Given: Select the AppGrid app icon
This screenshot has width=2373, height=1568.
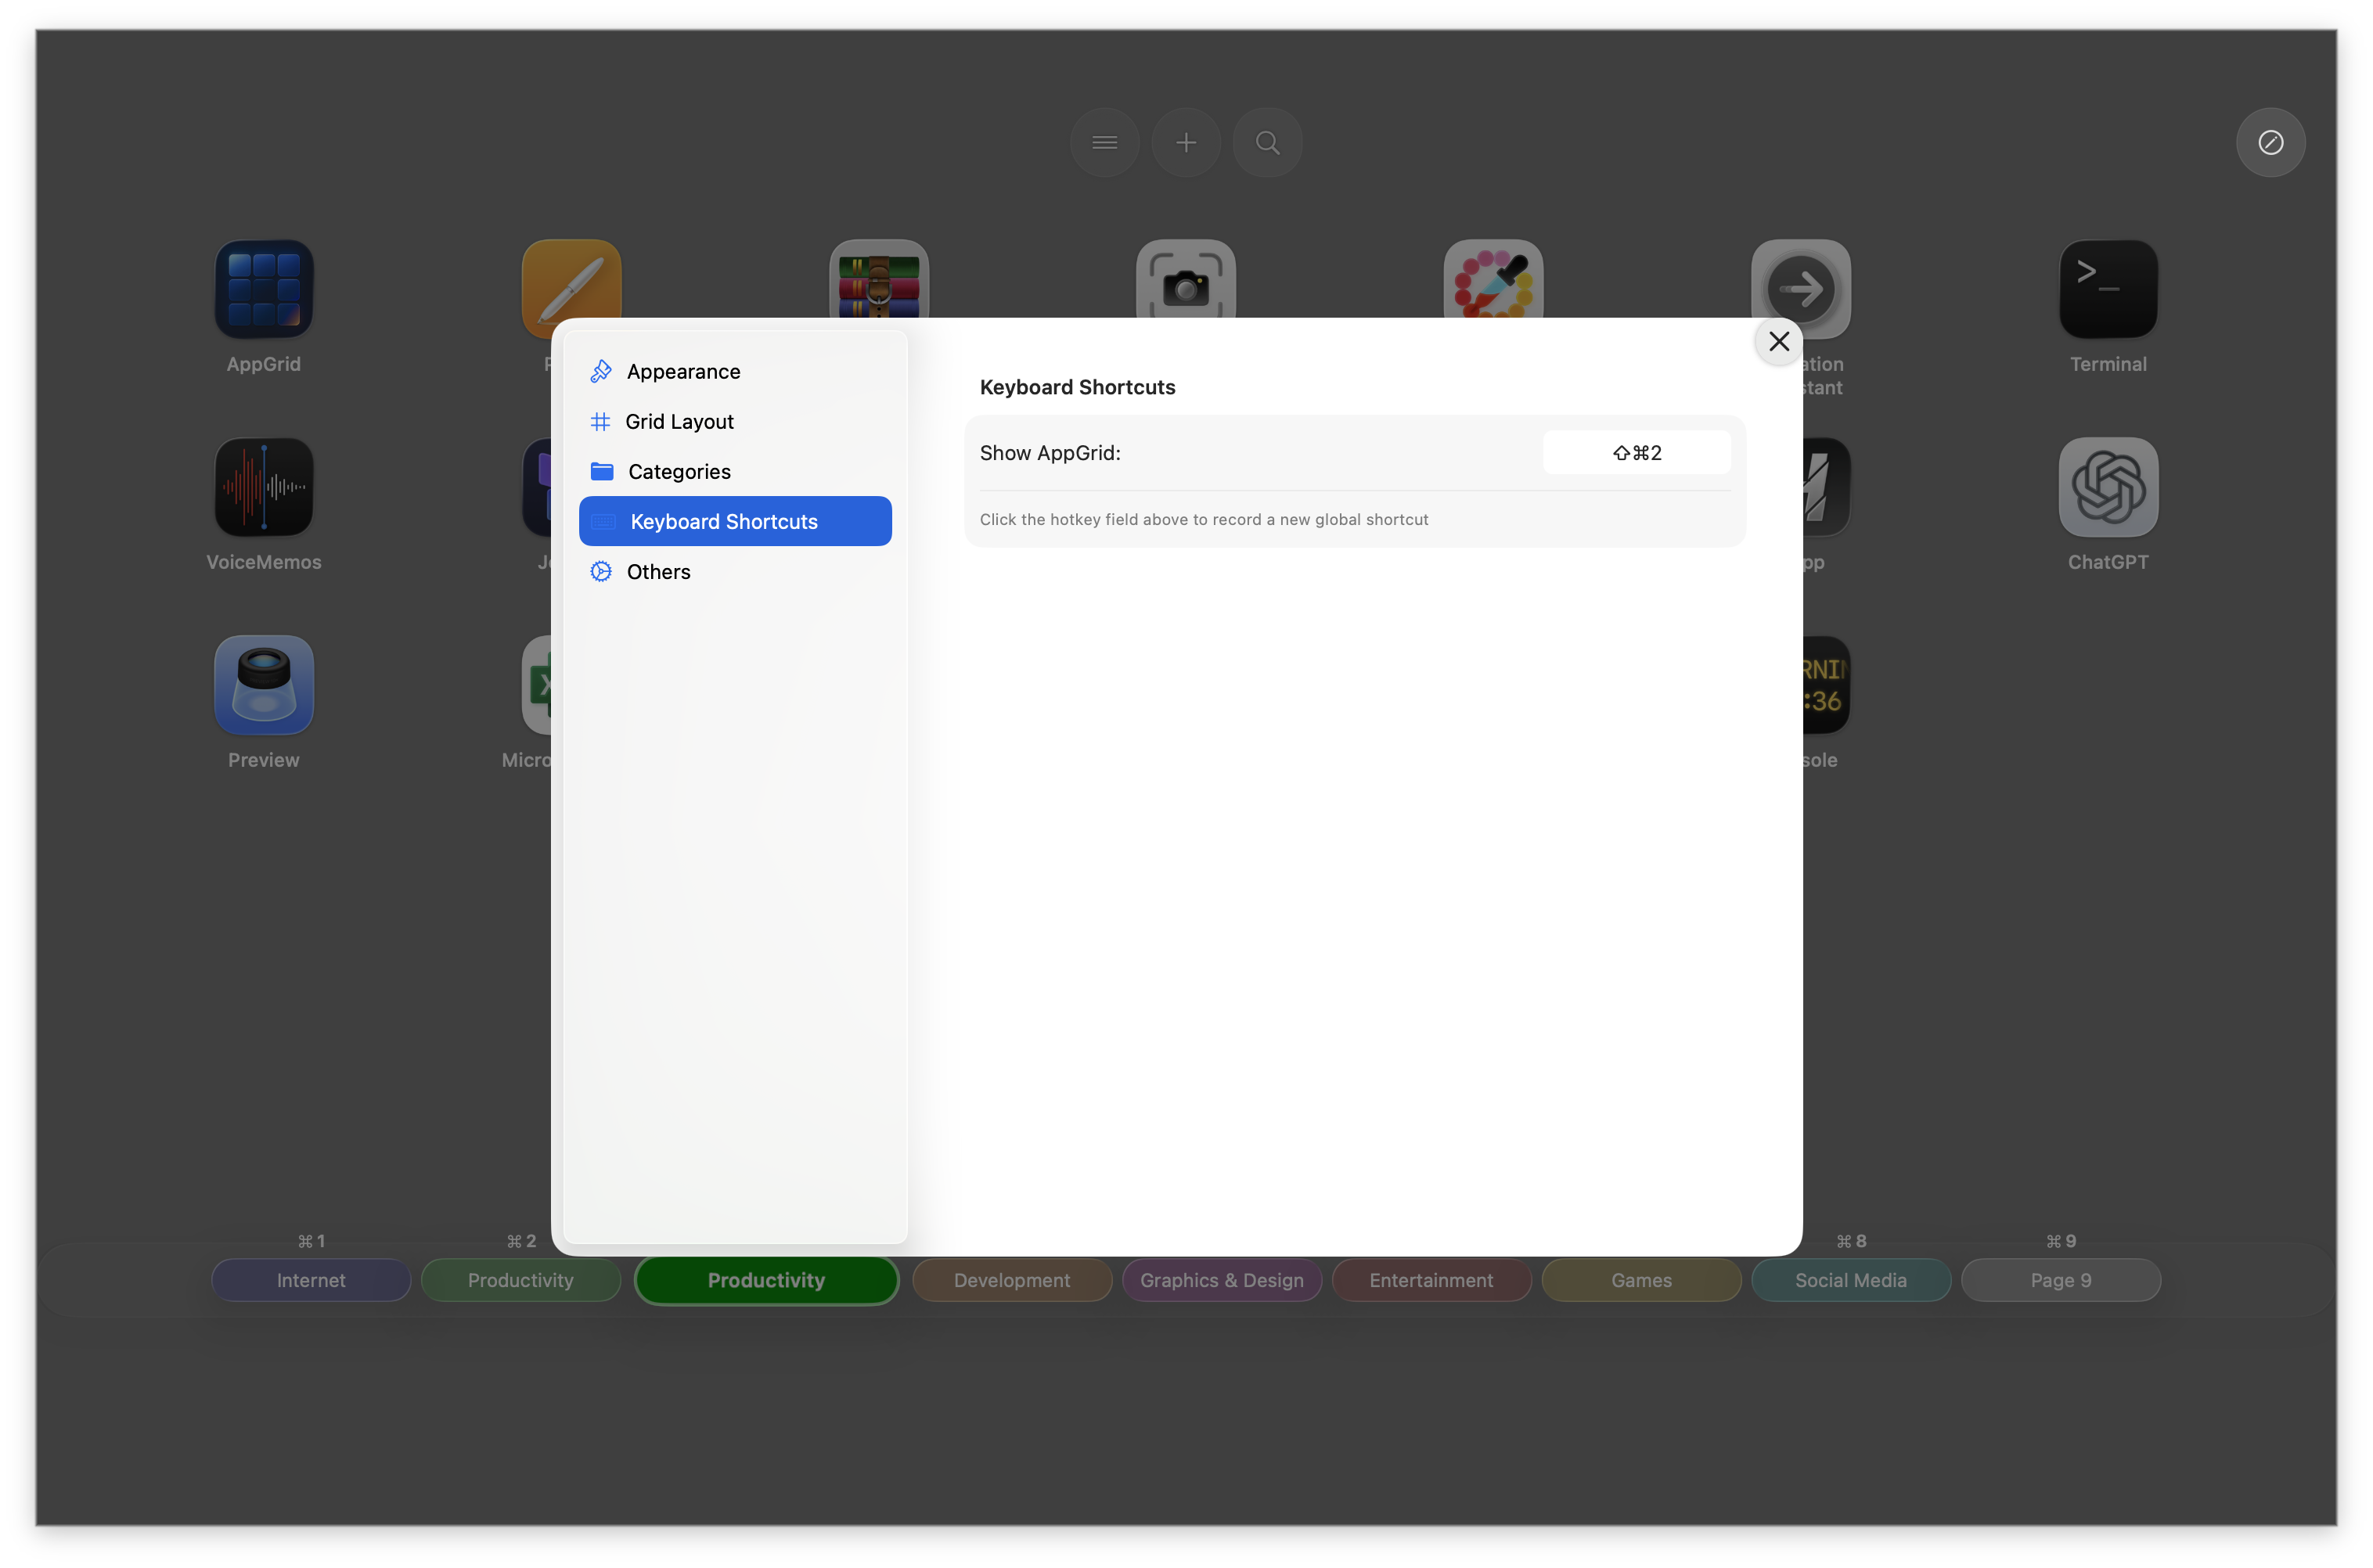Looking at the screenshot, I should (262, 289).
